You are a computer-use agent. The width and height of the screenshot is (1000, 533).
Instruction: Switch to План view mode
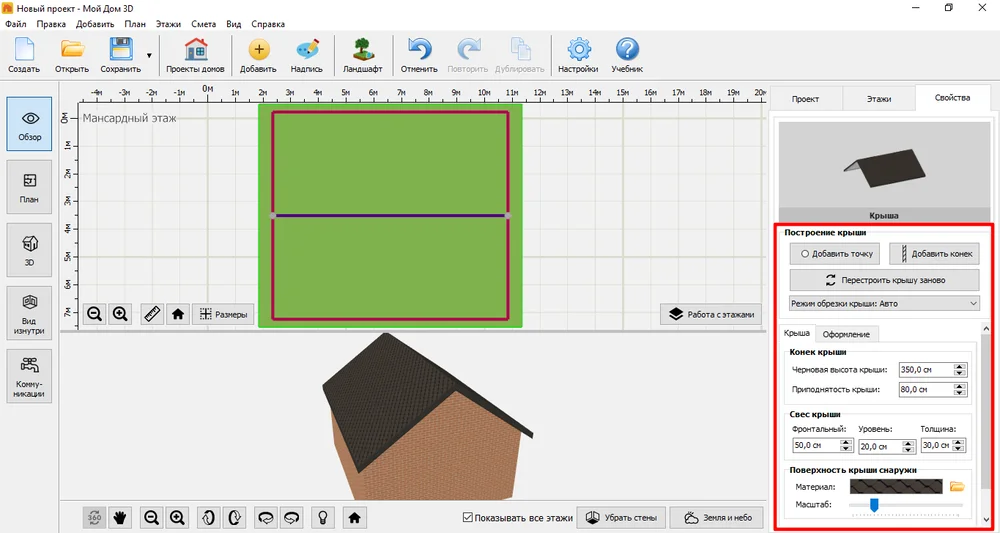[29, 186]
